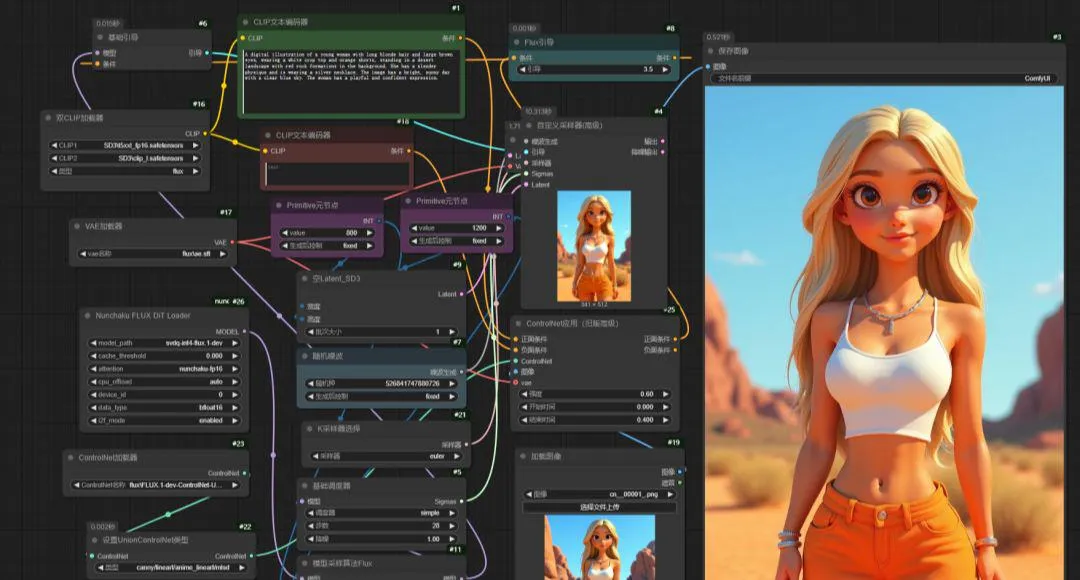Click 采样器 output socket on K采样器选择
This screenshot has height=580, width=1080.
(466, 444)
